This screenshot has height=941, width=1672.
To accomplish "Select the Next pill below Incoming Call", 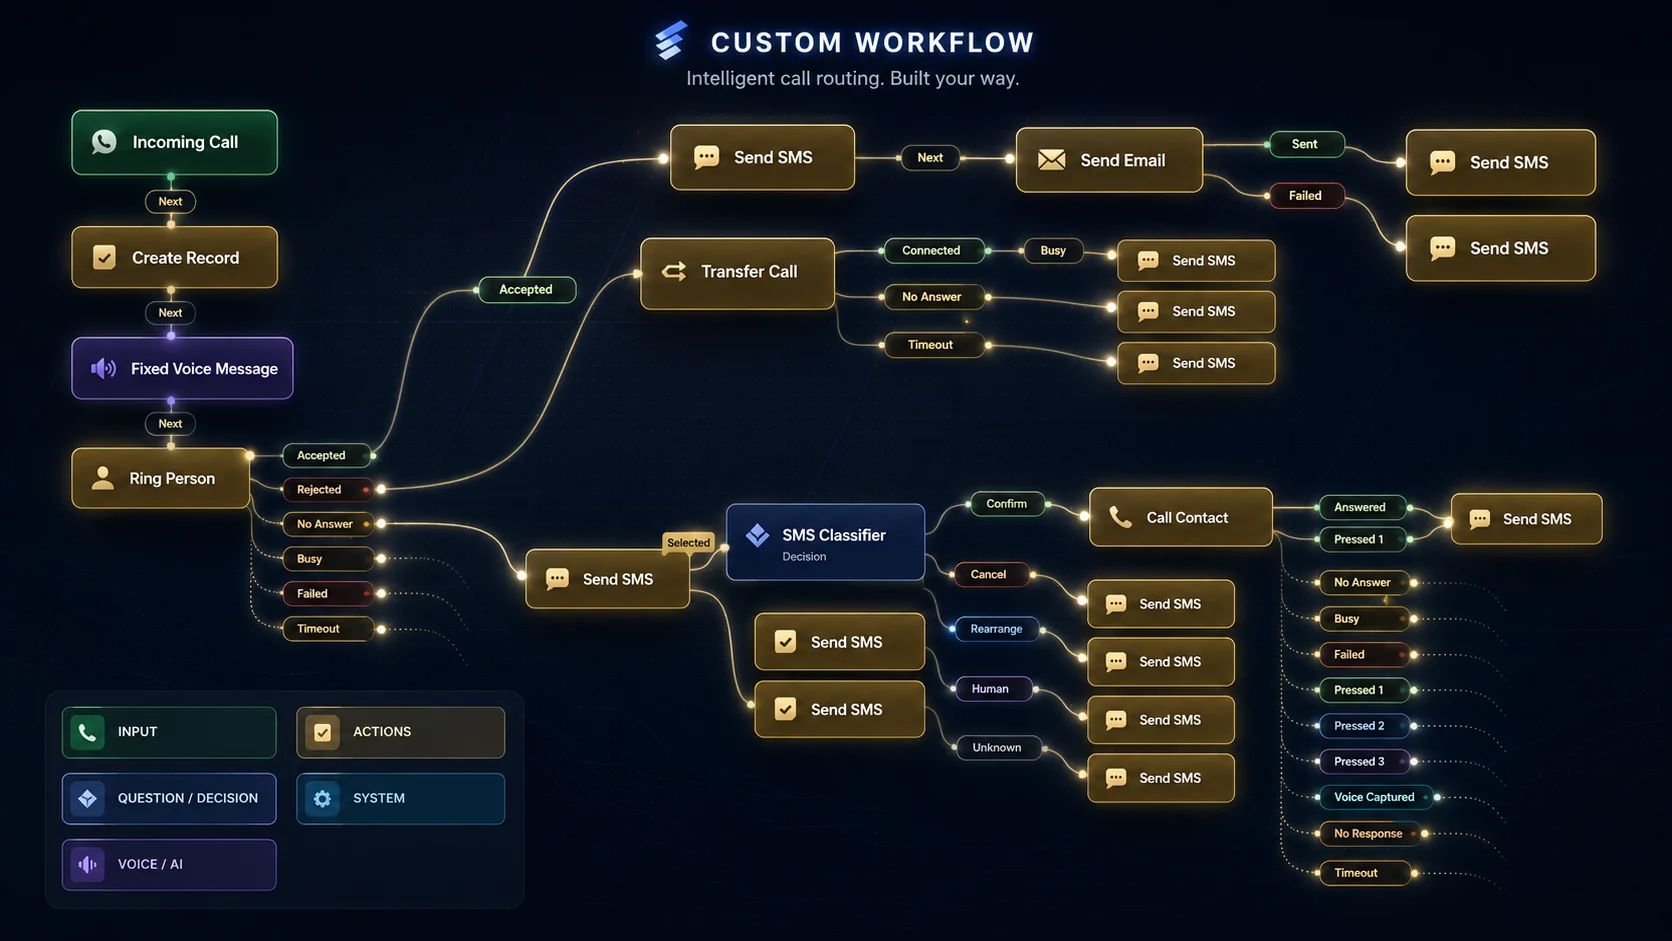I will click(170, 201).
